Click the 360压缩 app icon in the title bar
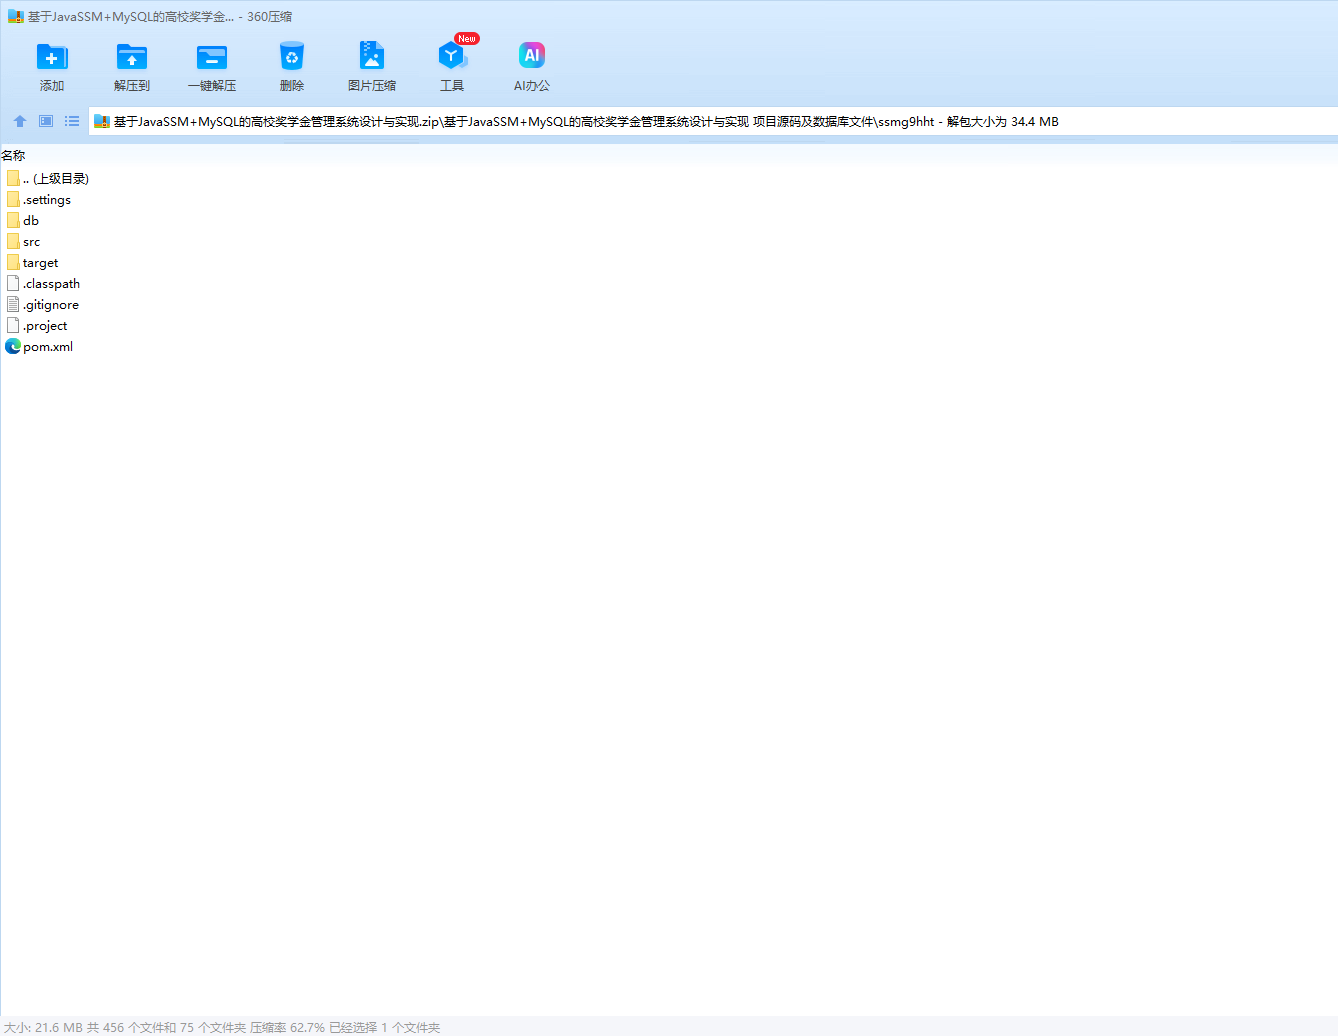Screen dimensions: 1338x1036 (16, 17)
